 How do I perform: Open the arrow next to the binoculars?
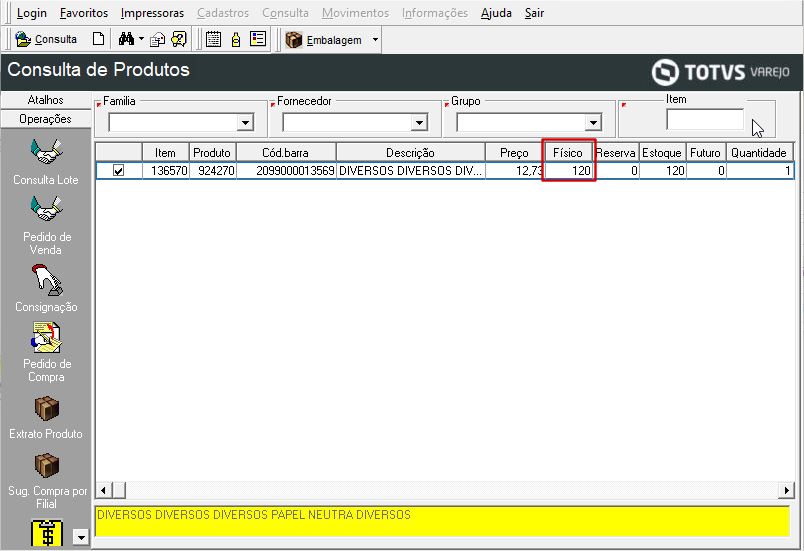coord(142,39)
